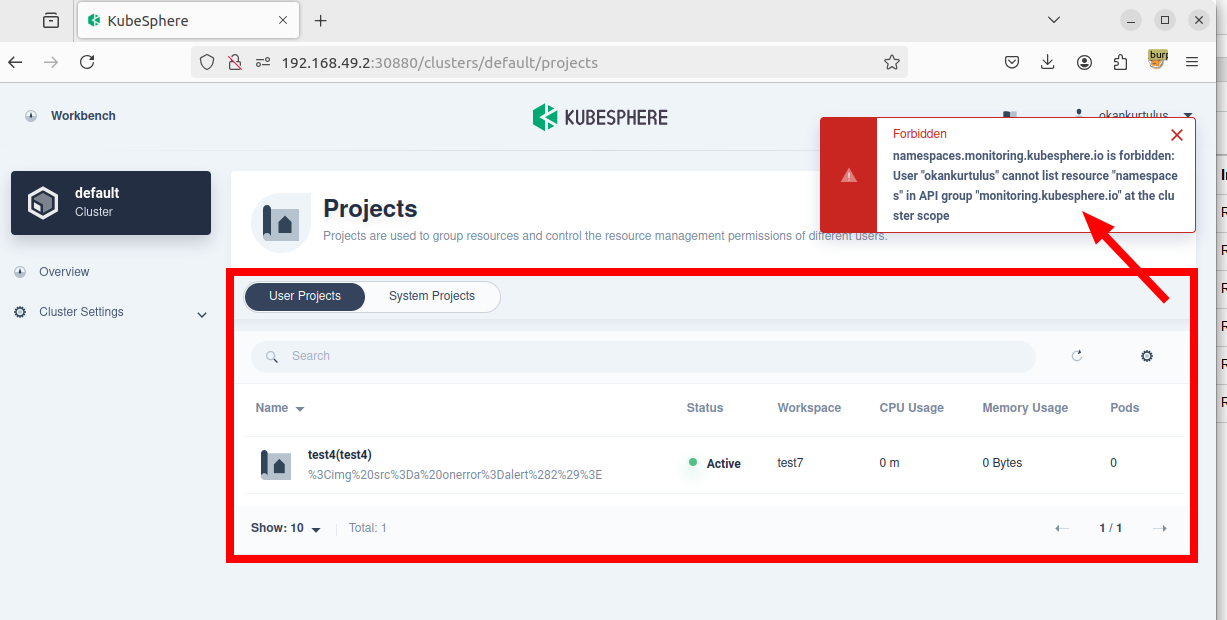Close the Forbidden error notification
Screen dimensions: 1227x620
coord(1176,135)
